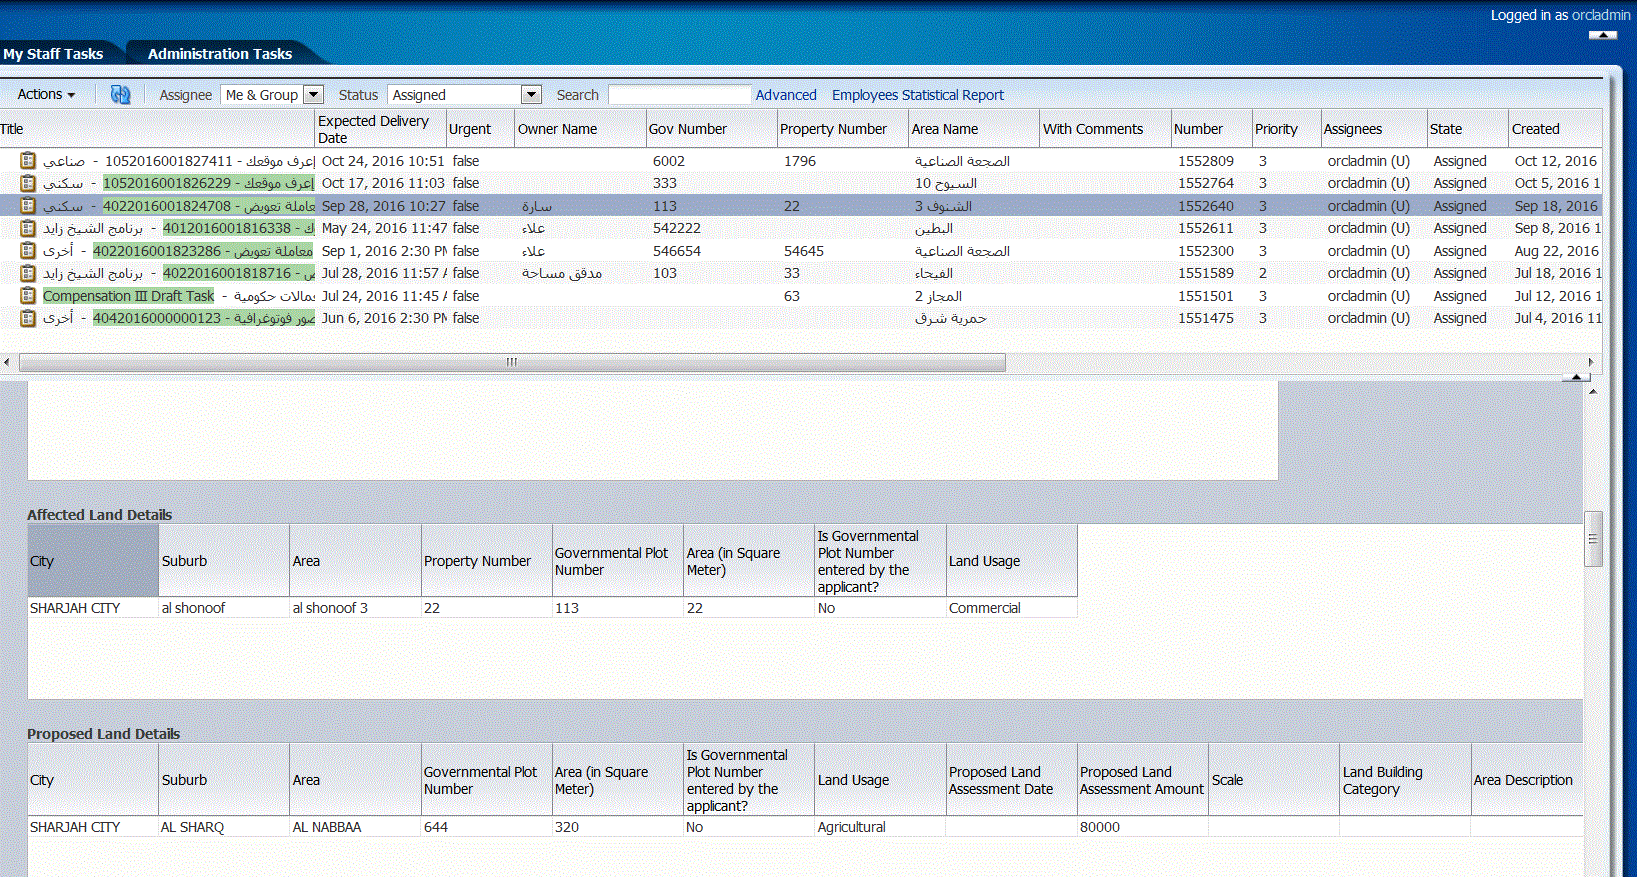Click inside the Search text field
The width and height of the screenshot is (1637, 877).
679,95
